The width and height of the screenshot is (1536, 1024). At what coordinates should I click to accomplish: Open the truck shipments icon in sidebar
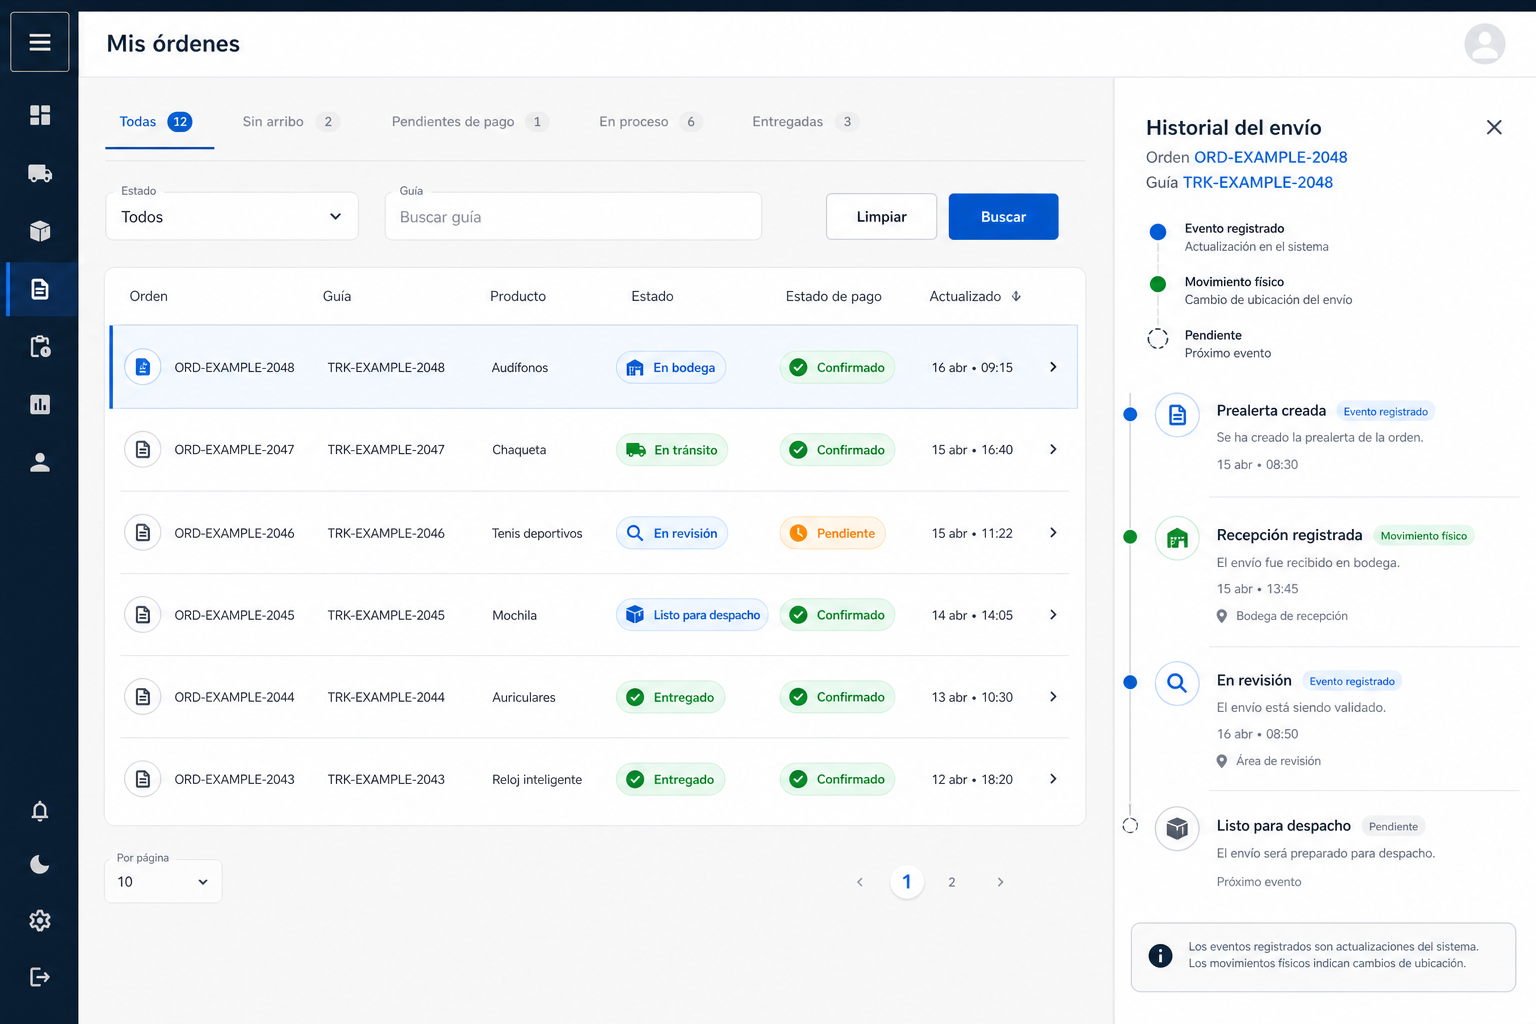tap(40, 173)
